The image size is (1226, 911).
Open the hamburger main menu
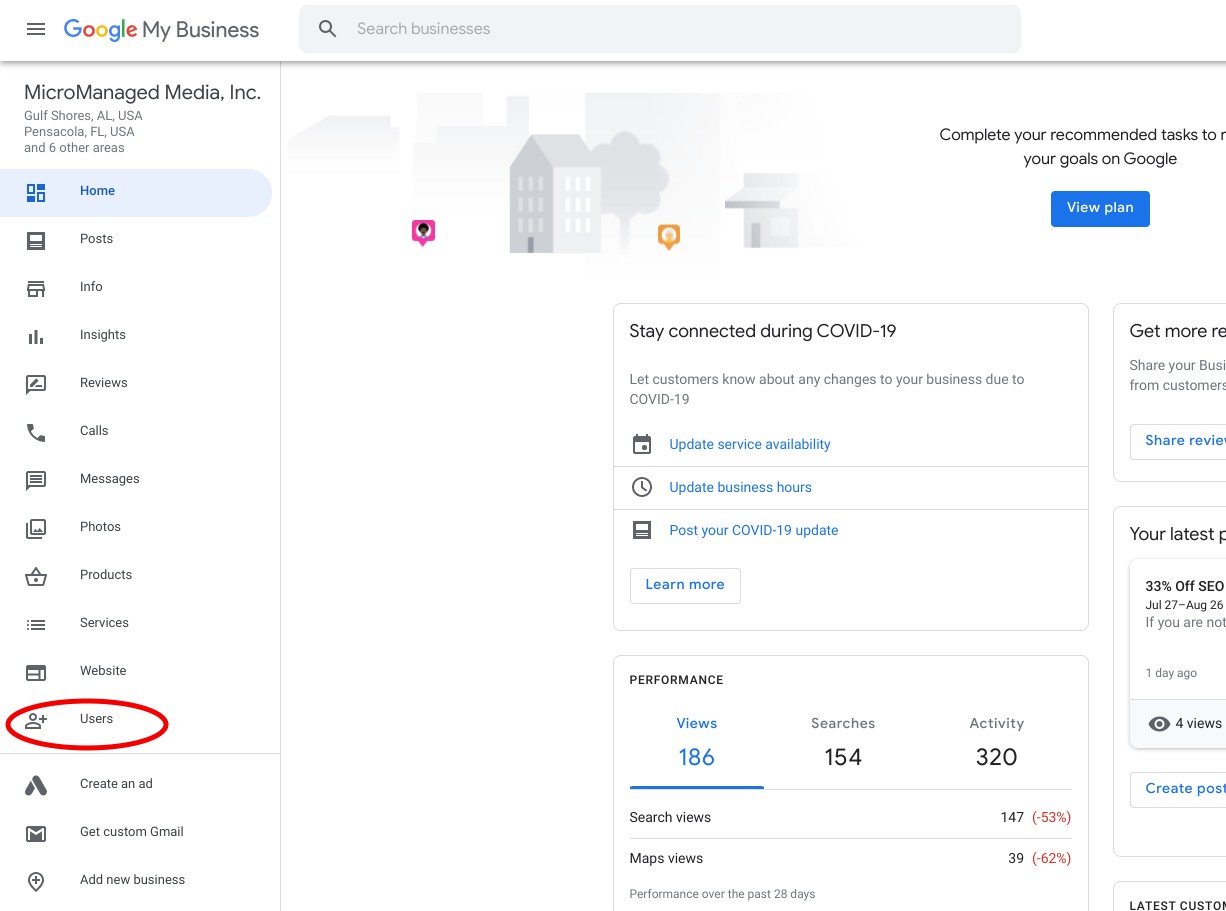click(x=36, y=29)
